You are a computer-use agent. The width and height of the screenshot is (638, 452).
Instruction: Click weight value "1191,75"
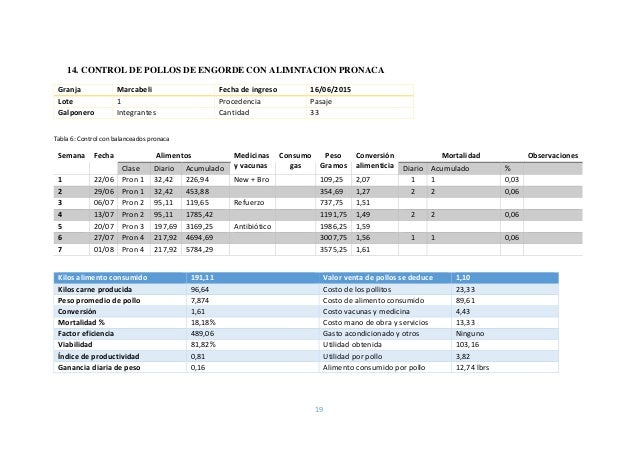(333, 214)
